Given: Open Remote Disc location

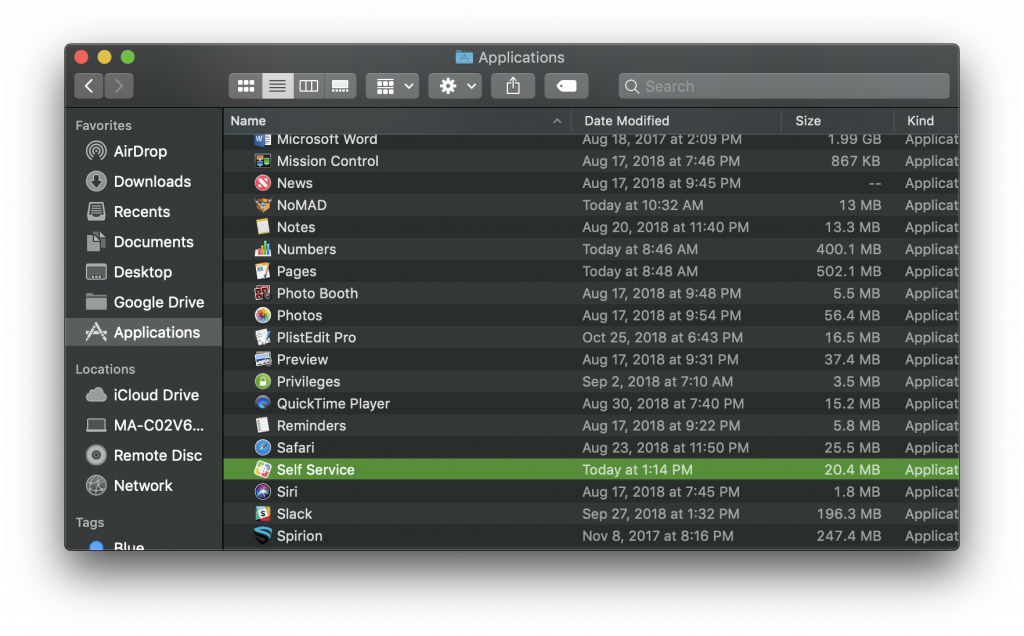Looking at the screenshot, I should click(144, 455).
